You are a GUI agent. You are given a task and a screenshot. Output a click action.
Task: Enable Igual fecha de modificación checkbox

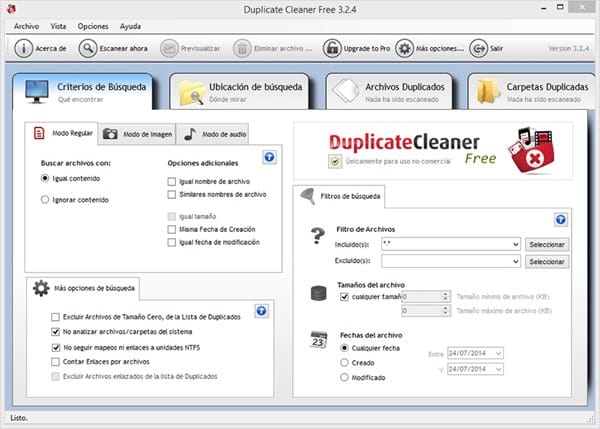point(172,242)
